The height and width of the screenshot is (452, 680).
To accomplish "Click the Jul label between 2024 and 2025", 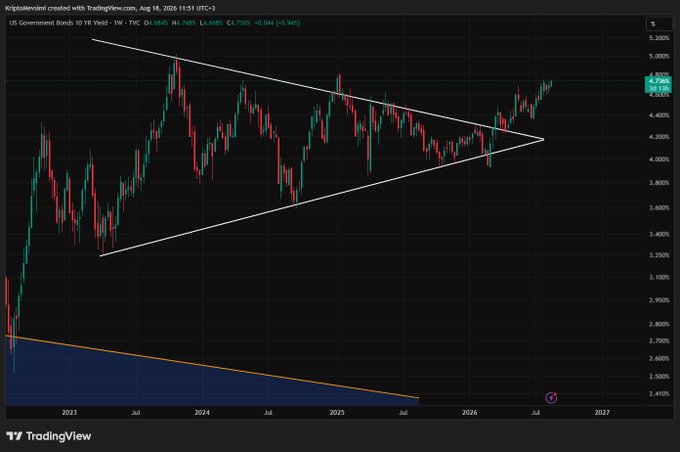I will [268, 412].
